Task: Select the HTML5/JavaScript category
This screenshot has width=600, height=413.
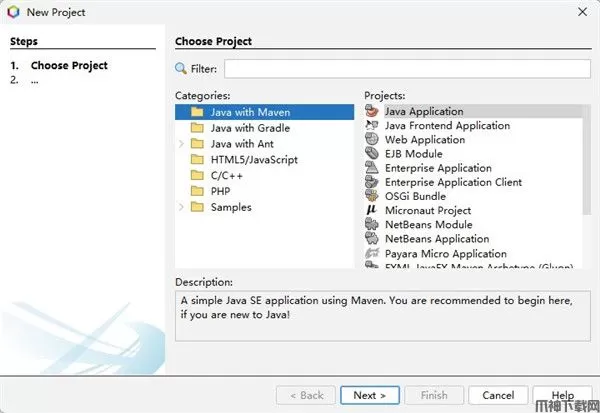Action: point(253,160)
